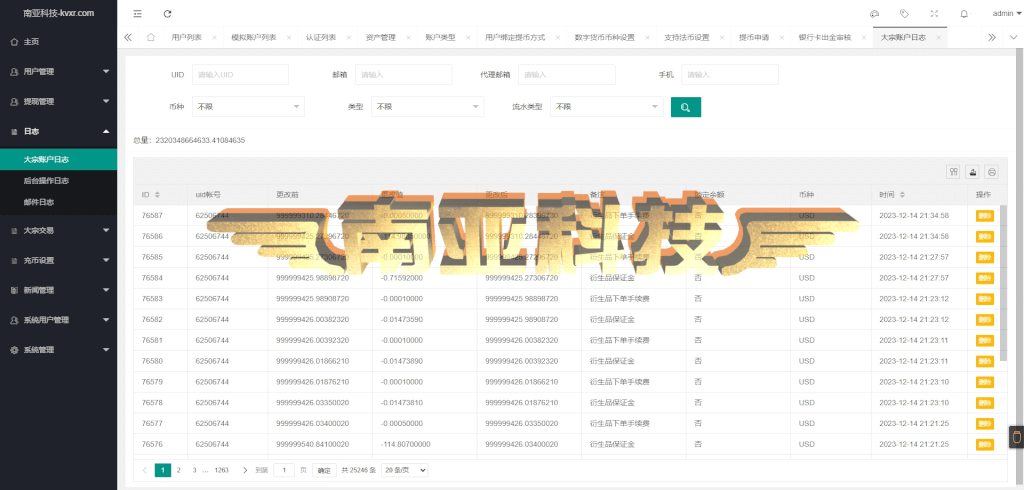Expand 充币设置 sidebar menu
This screenshot has width=1024, height=490.
pos(59,260)
